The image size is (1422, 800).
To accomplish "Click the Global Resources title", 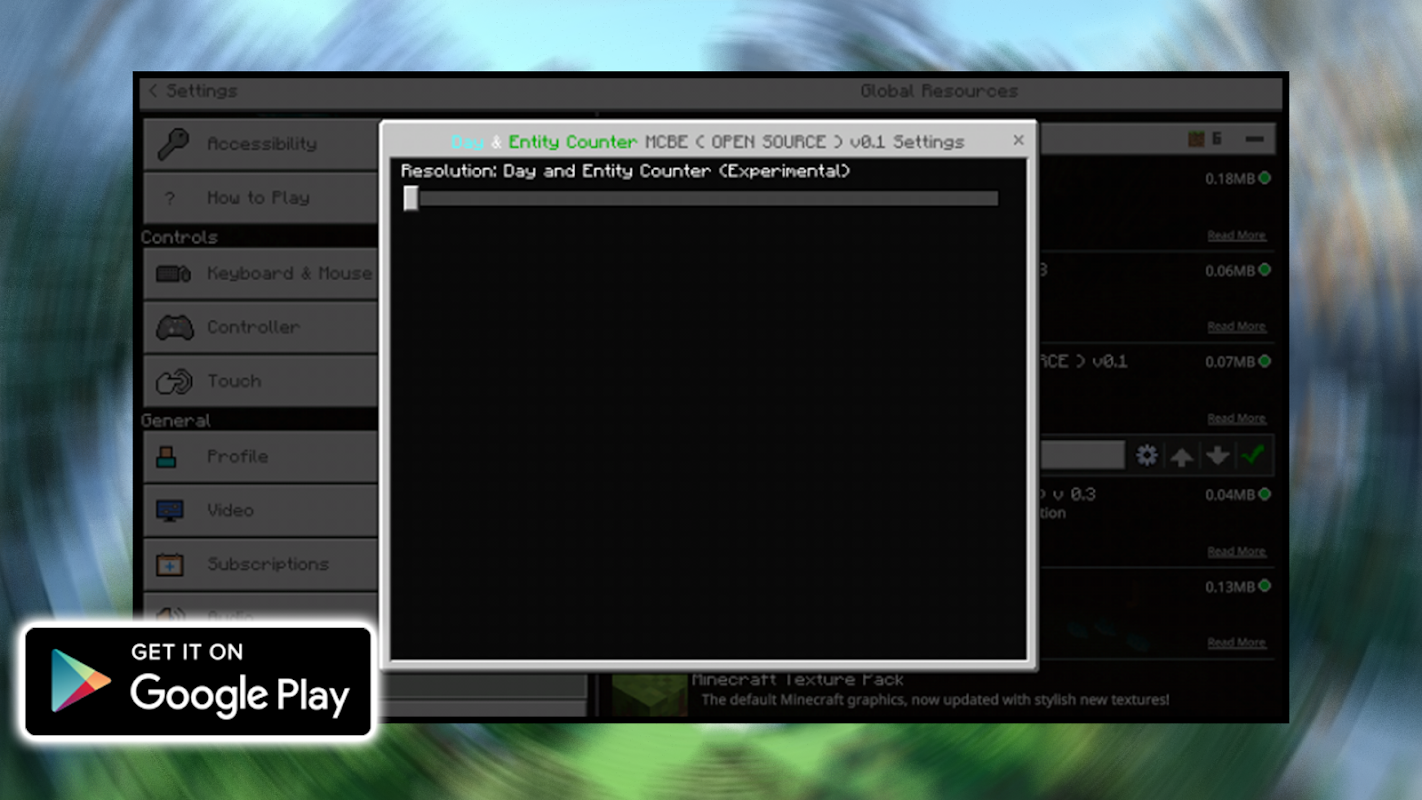I will pyautogui.click(x=939, y=91).
